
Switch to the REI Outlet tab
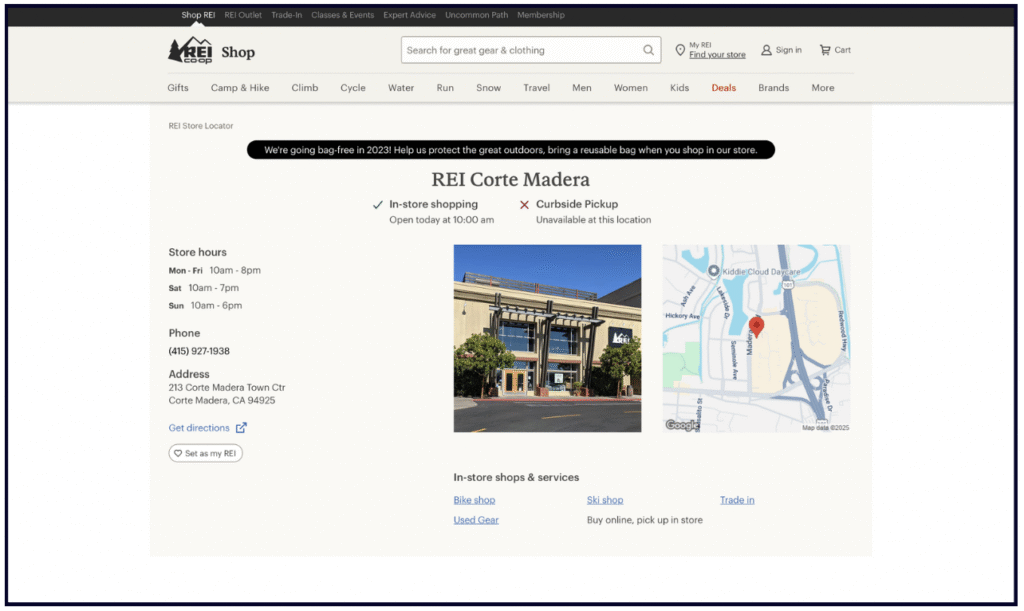(x=243, y=15)
